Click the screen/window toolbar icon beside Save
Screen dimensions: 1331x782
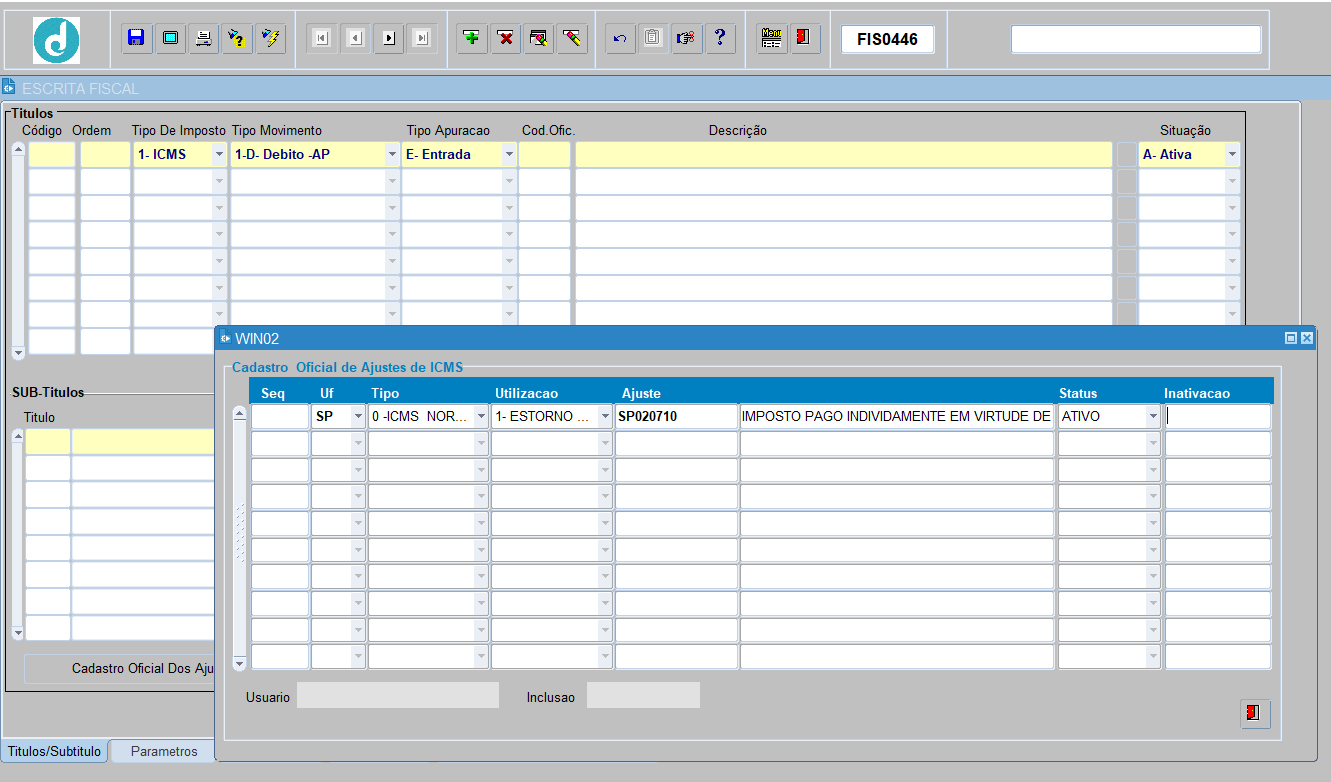point(170,39)
